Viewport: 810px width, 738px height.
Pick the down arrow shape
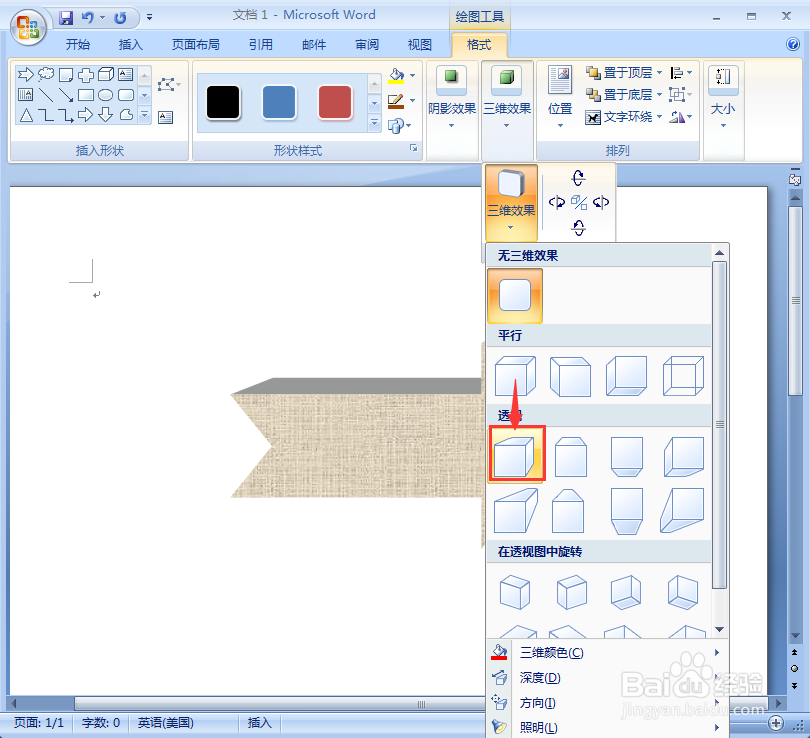click(106, 115)
